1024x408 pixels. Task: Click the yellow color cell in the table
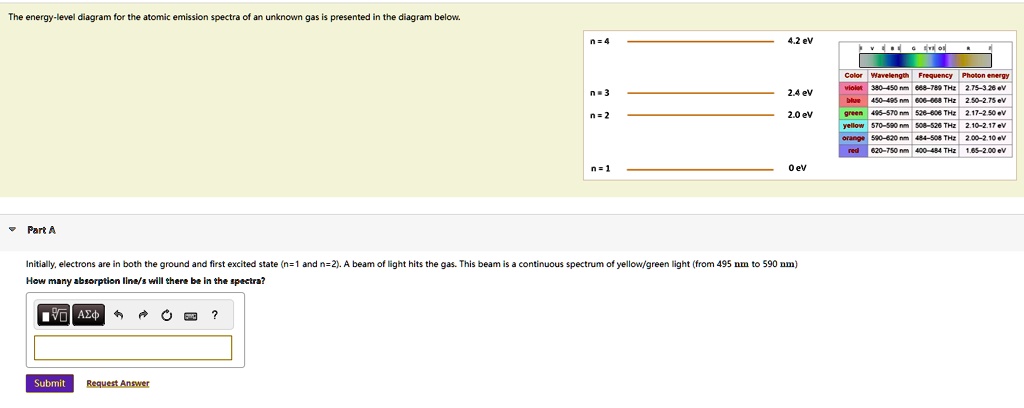click(x=853, y=126)
